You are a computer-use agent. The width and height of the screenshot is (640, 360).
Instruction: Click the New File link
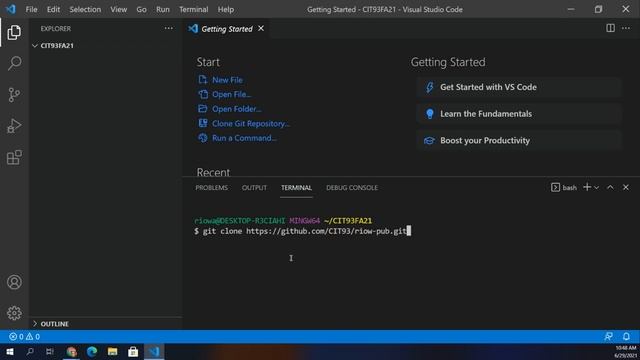pos(227,80)
